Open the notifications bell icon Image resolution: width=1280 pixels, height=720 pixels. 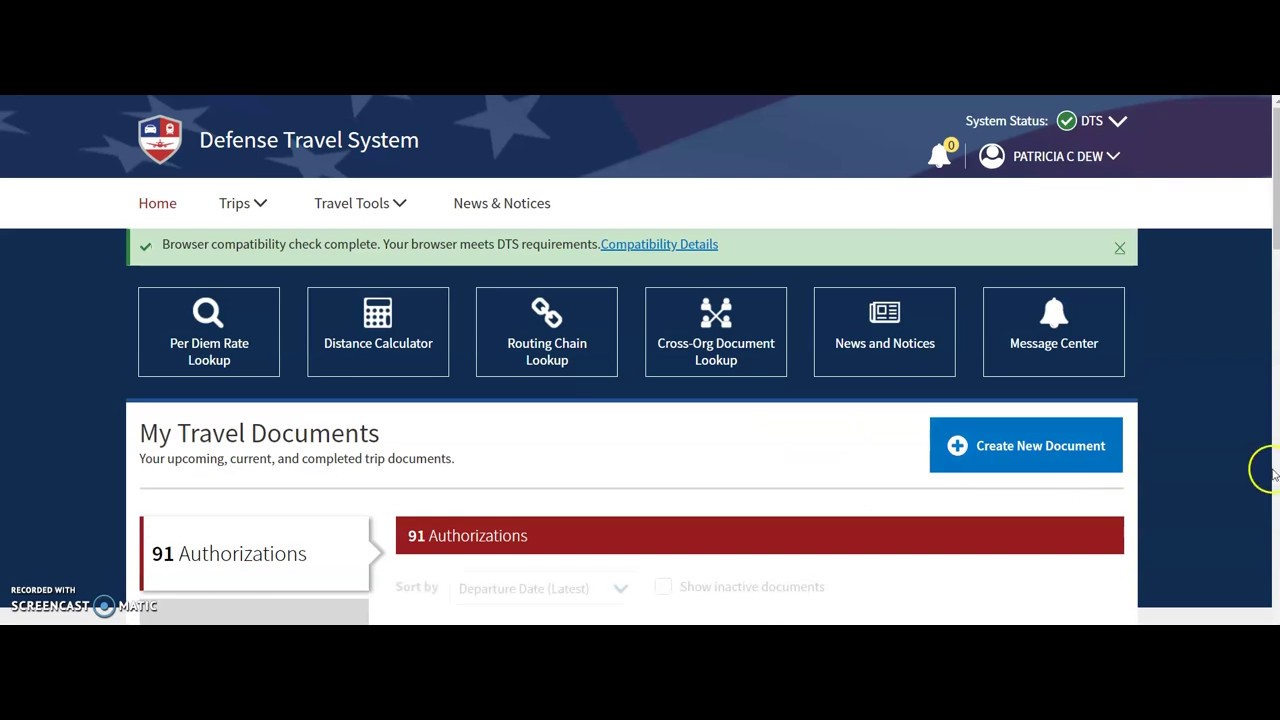pos(939,155)
